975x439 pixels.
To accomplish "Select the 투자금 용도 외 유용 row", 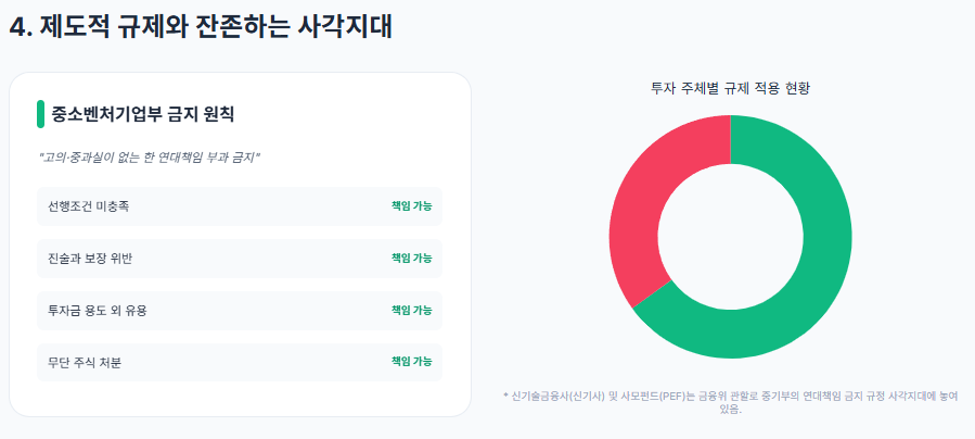I will 239,310.
